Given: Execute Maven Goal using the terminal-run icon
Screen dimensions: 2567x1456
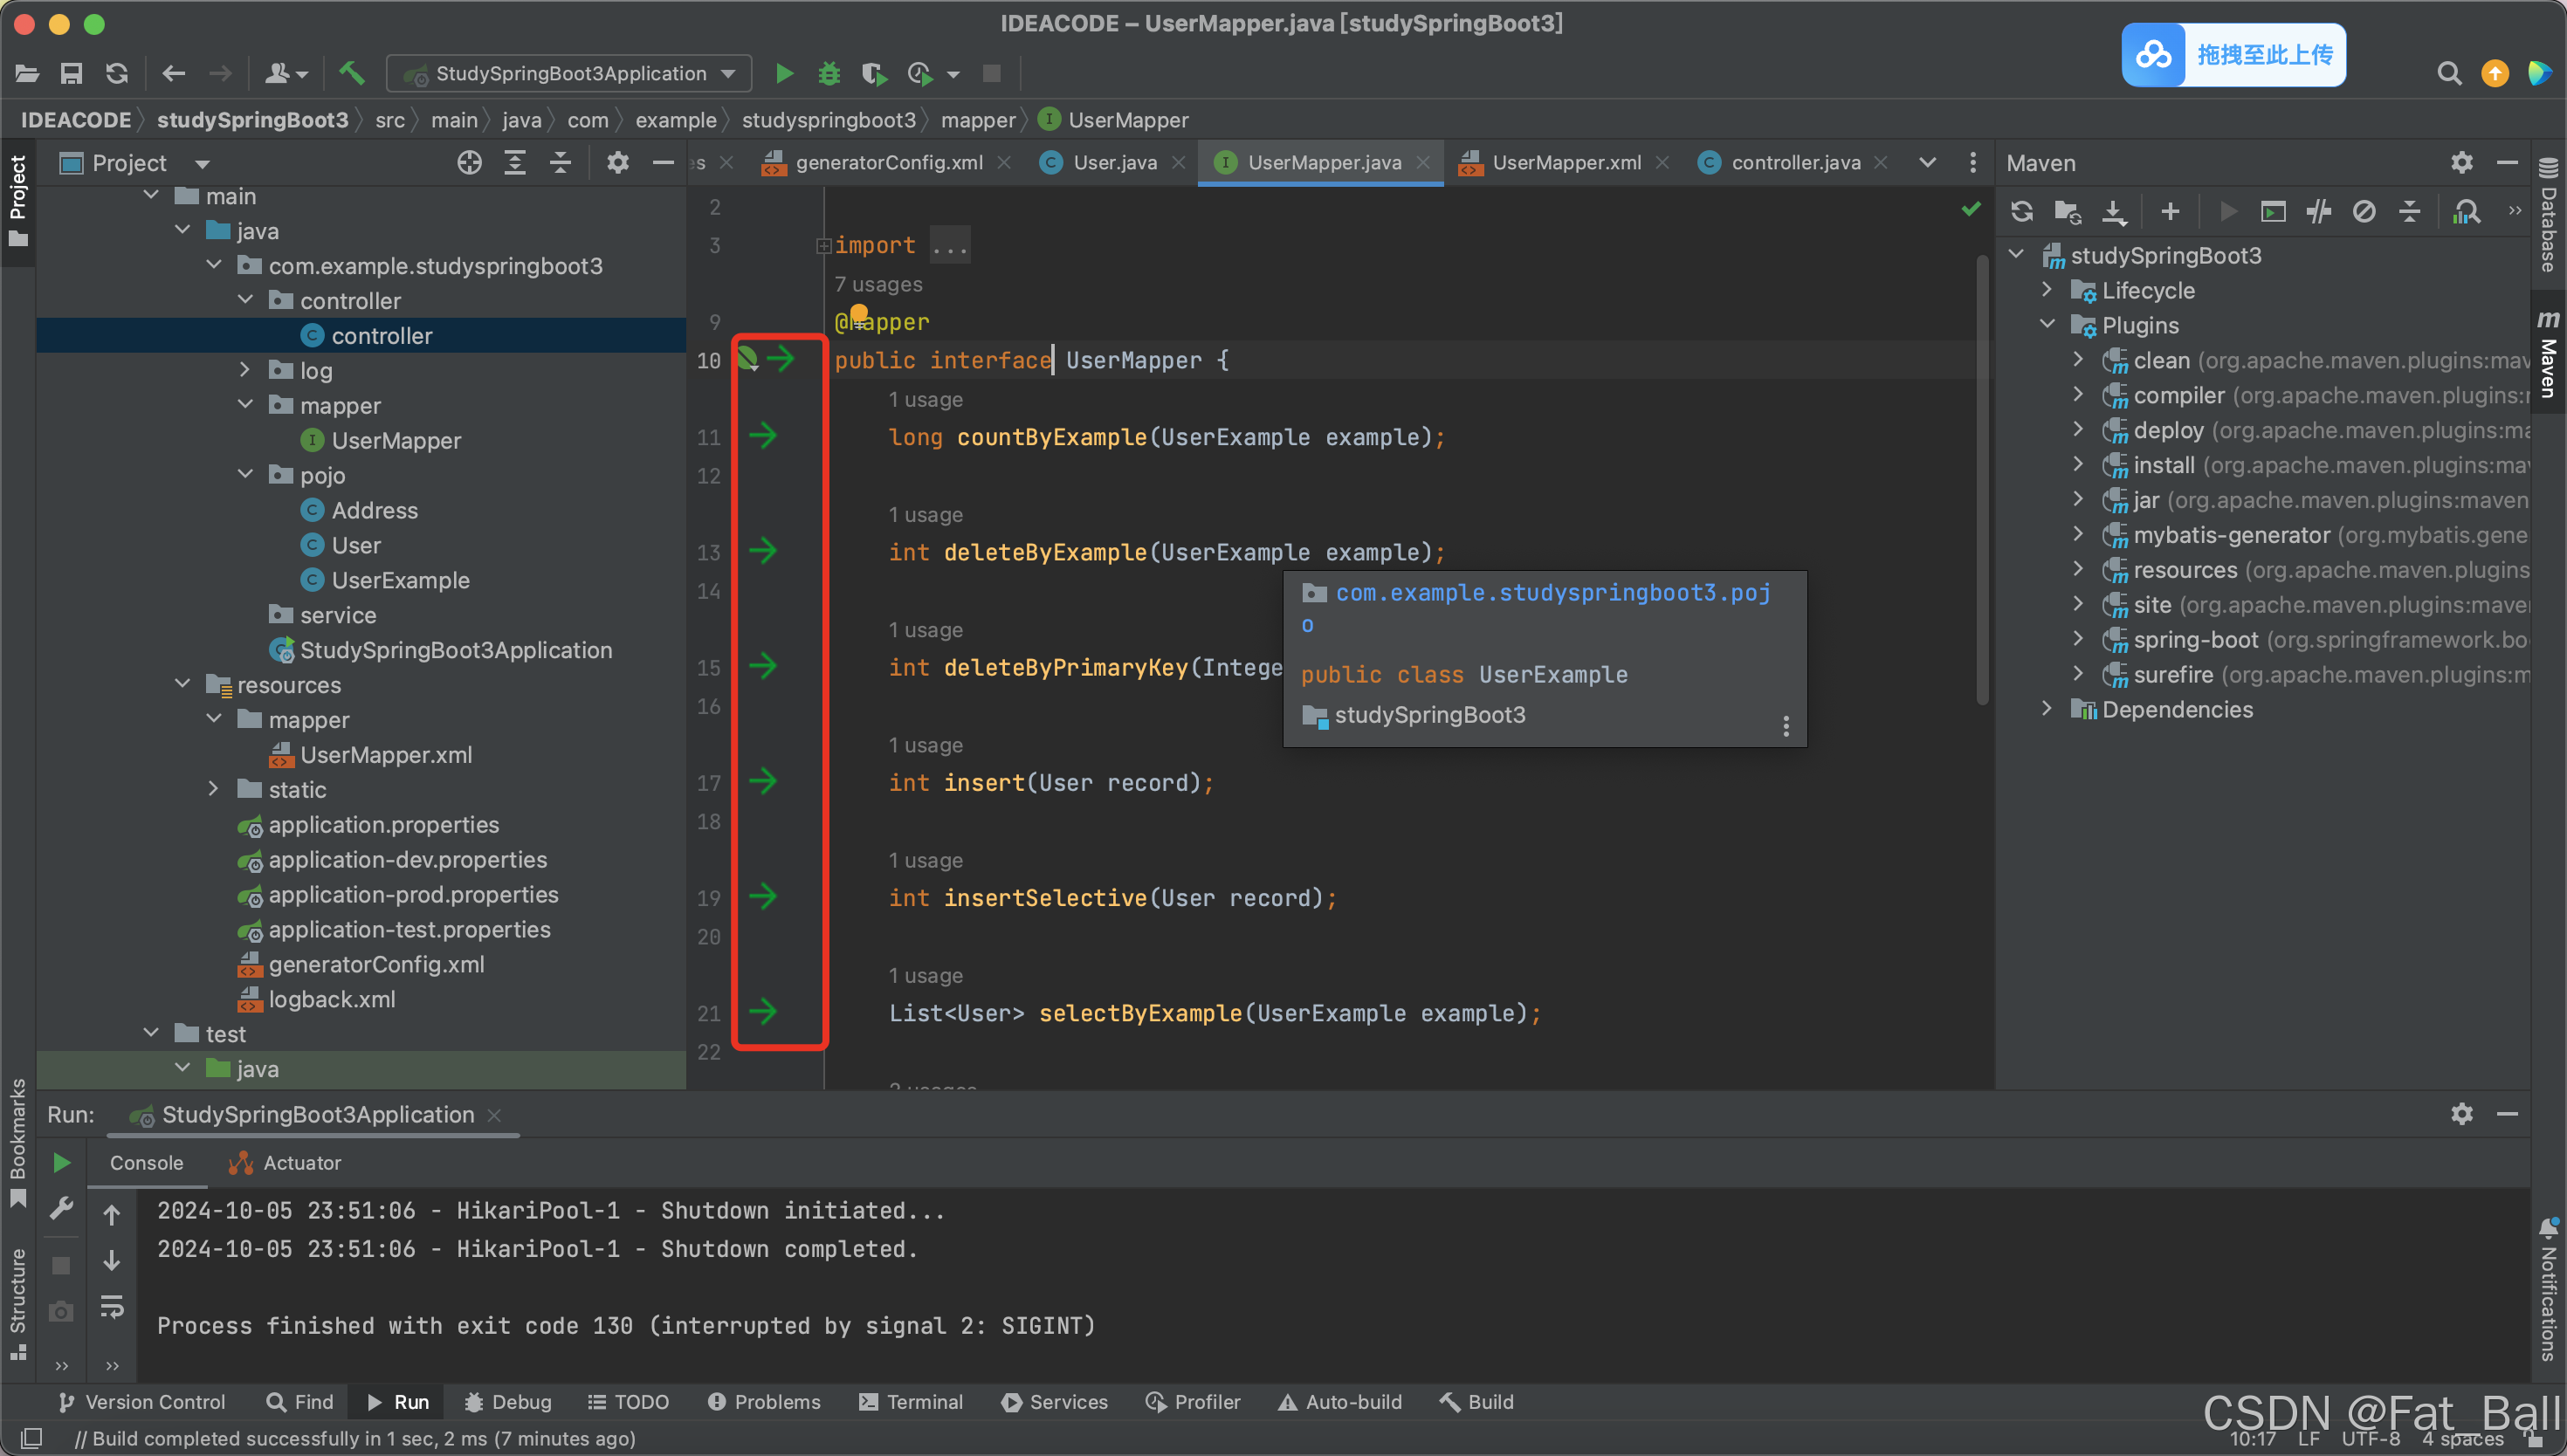Looking at the screenshot, I should pos(2274,211).
